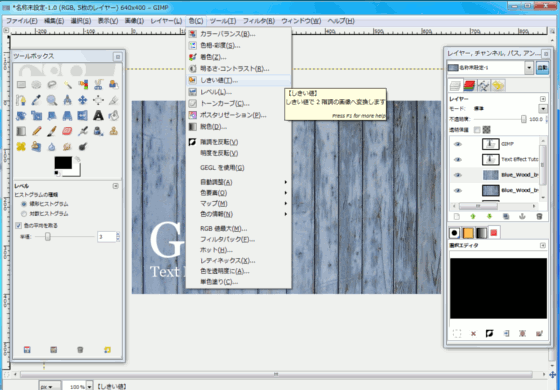The image size is (560, 390).
Task: Choose the 線形ヒストグラム radio option
Action: pos(24,204)
